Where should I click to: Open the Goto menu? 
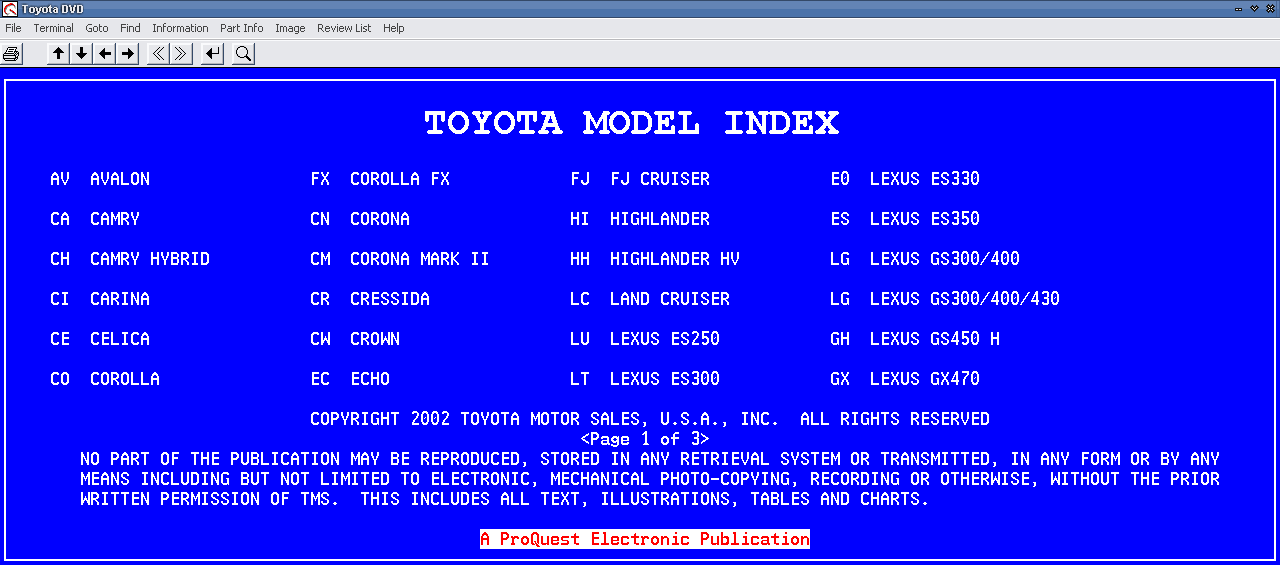[97, 28]
